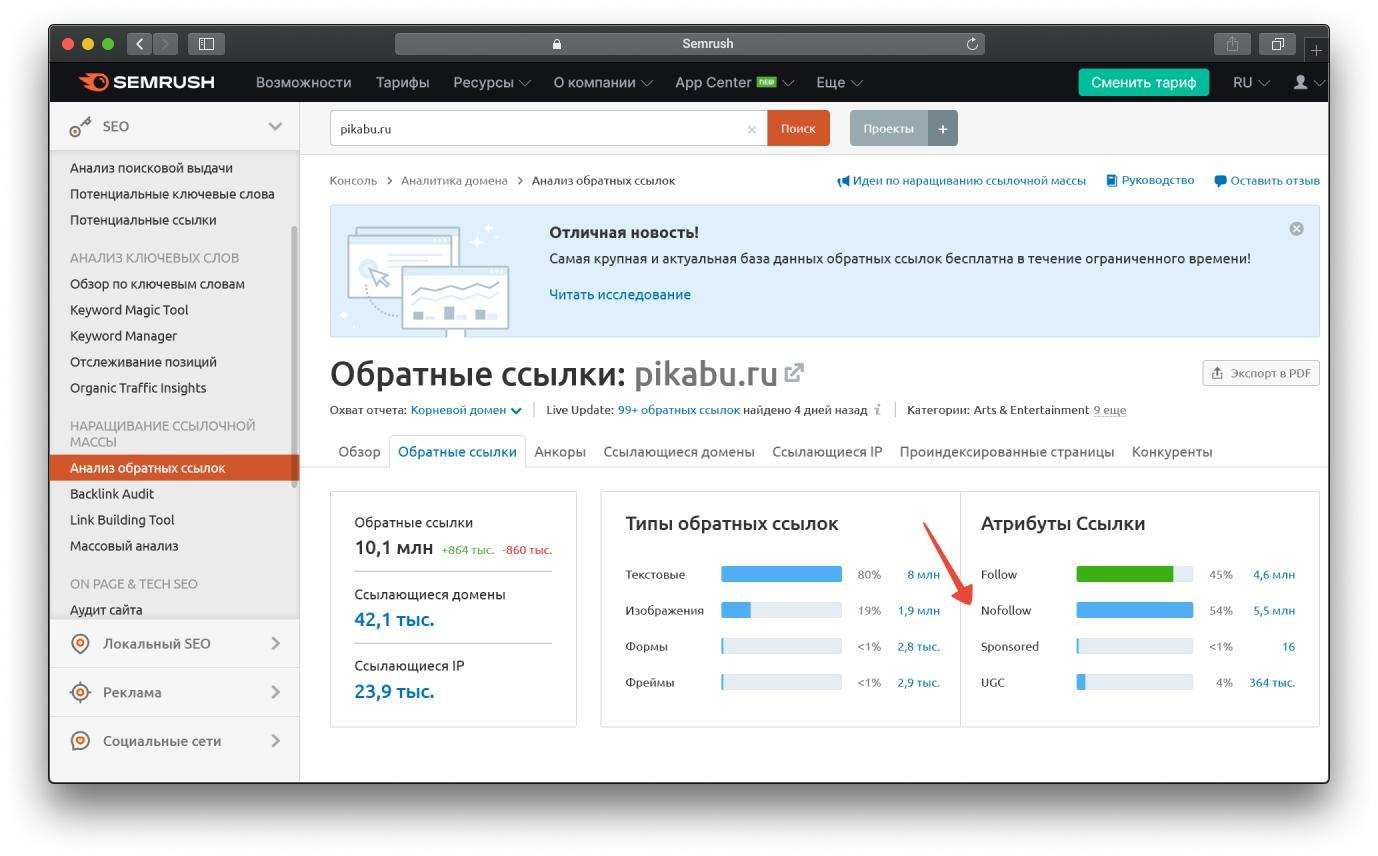Open RU language selector
This screenshot has height=856, width=1378.
pyautogui.click(x=1251, y=82)
